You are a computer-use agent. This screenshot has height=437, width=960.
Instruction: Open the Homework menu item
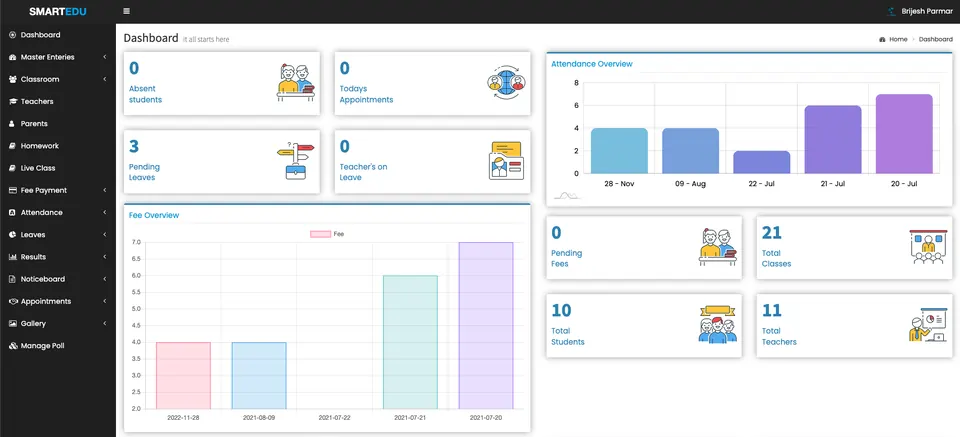click(58, 146)
